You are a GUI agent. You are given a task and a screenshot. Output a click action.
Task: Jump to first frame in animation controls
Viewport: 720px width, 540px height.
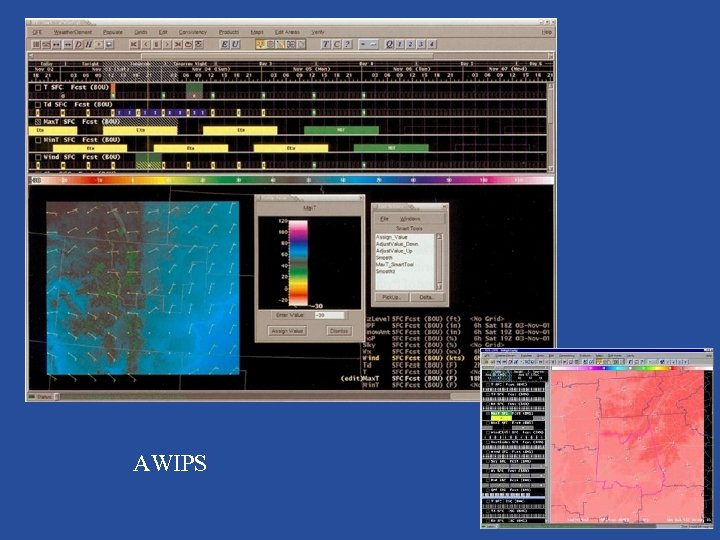134,45
